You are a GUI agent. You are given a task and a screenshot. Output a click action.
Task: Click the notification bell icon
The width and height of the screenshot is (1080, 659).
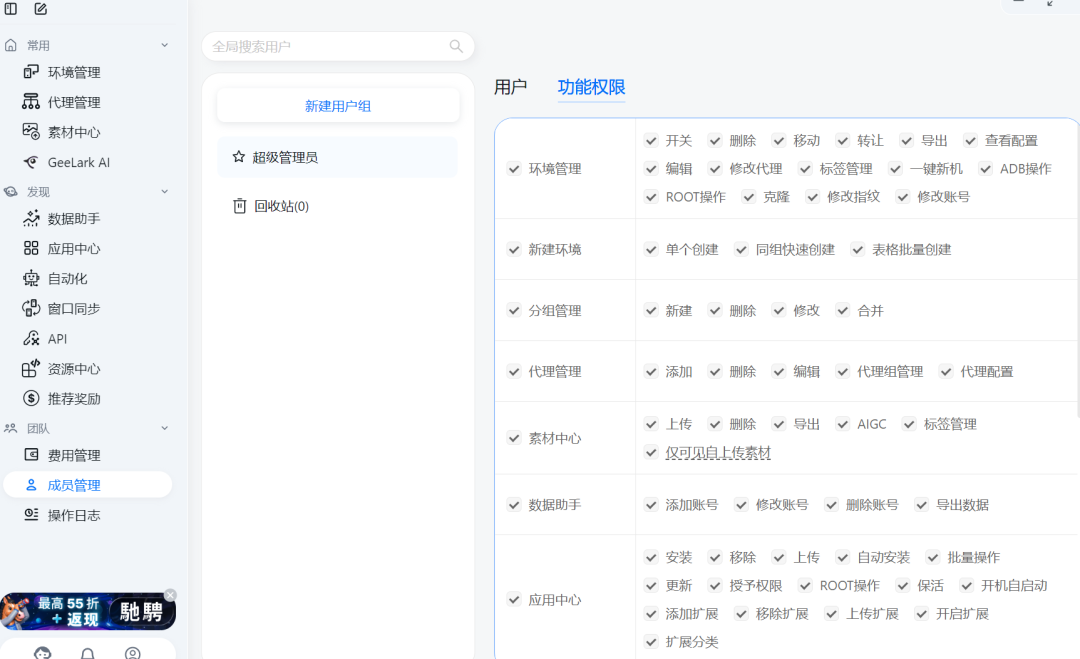click(87, 652)
